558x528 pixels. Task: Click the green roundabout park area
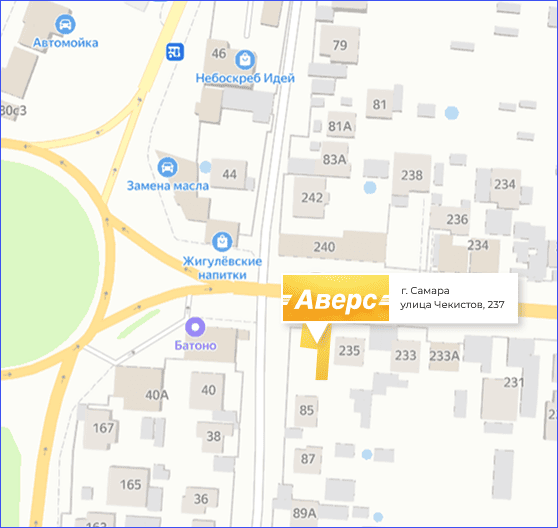(46, 263)
